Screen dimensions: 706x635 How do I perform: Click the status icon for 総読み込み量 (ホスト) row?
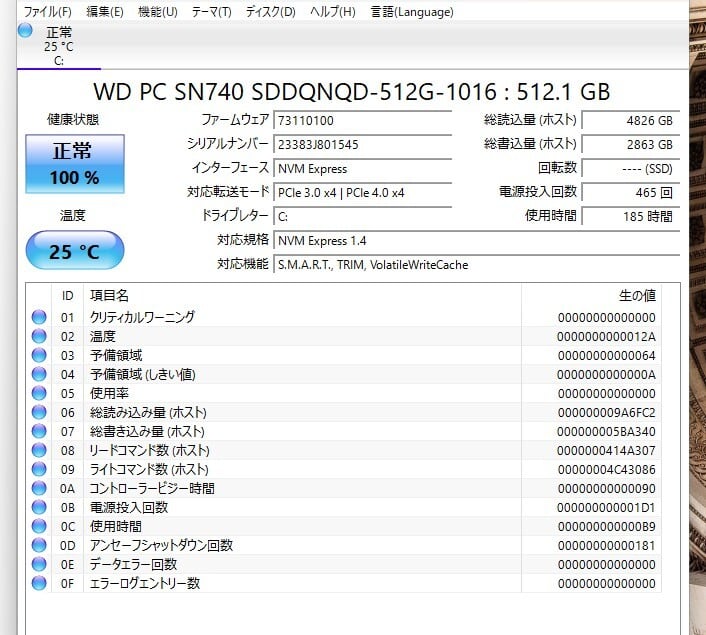coord(39,412)
